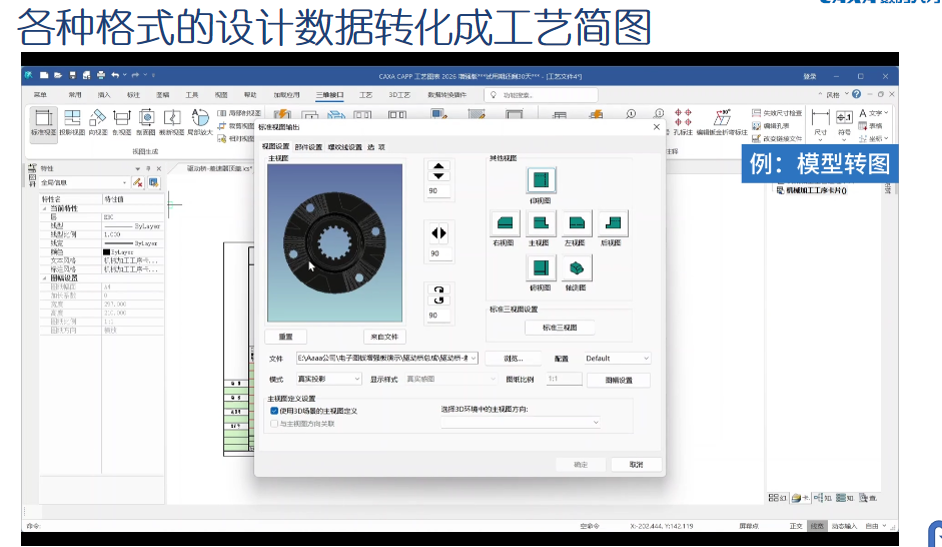The height and width of the screenshot is (547, 942).
Task: Open the 文件 path dropdown
Action: (473, 358)
